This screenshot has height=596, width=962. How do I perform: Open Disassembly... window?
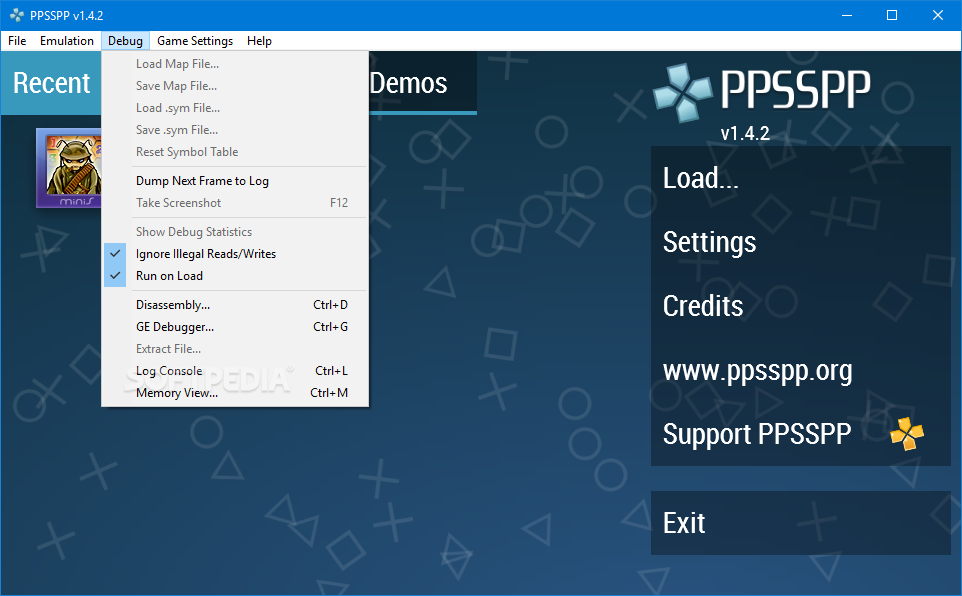(235, 305)
